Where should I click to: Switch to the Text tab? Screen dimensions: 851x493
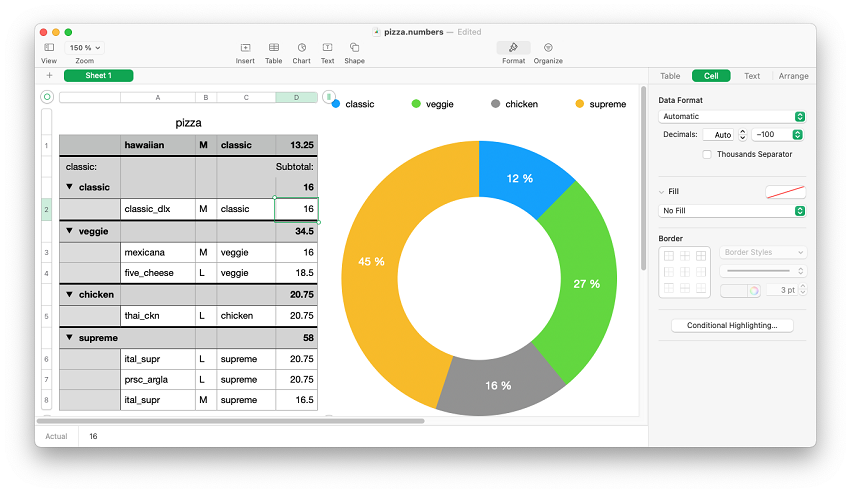(x=752, y=76)
